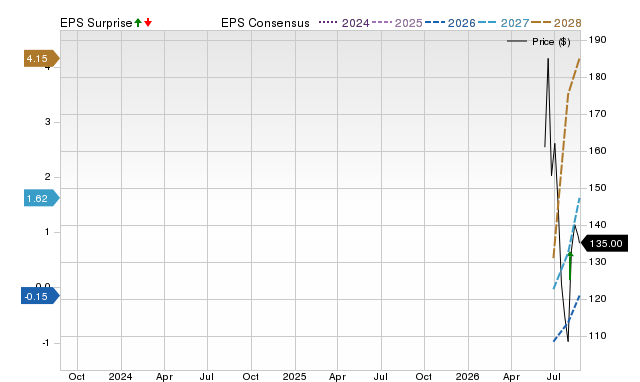
Task: Click the Price ($) legend entry
Action: pos(539,42)
